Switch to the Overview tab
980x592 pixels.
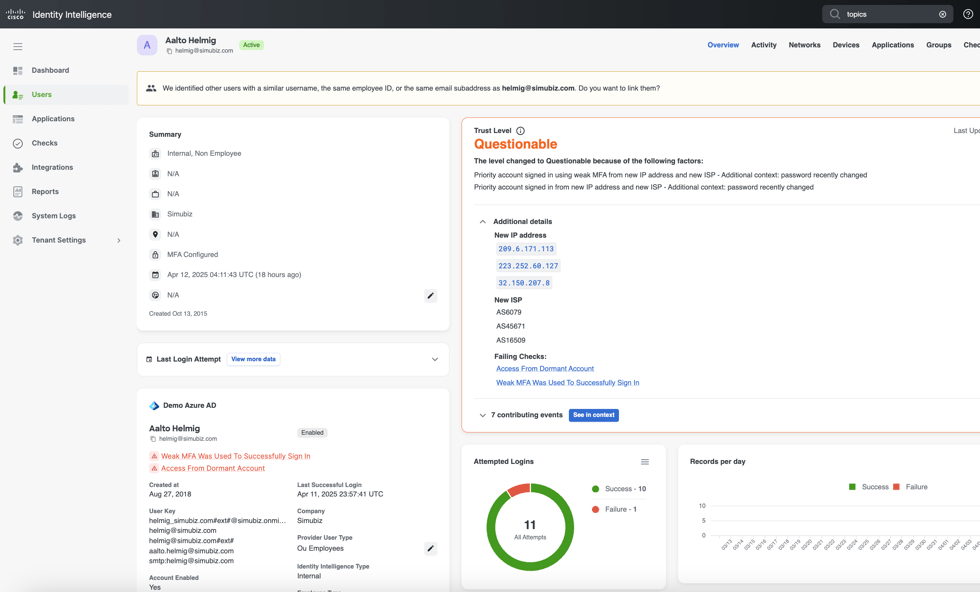[723, 45]
